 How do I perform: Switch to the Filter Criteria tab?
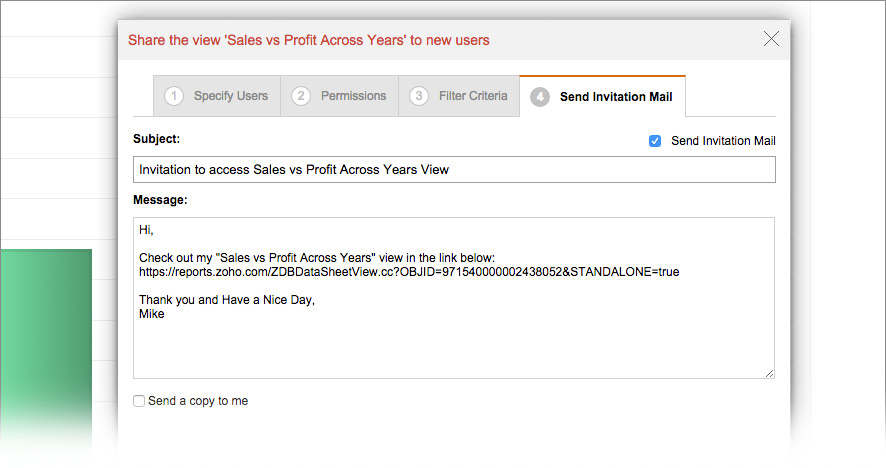473,96
